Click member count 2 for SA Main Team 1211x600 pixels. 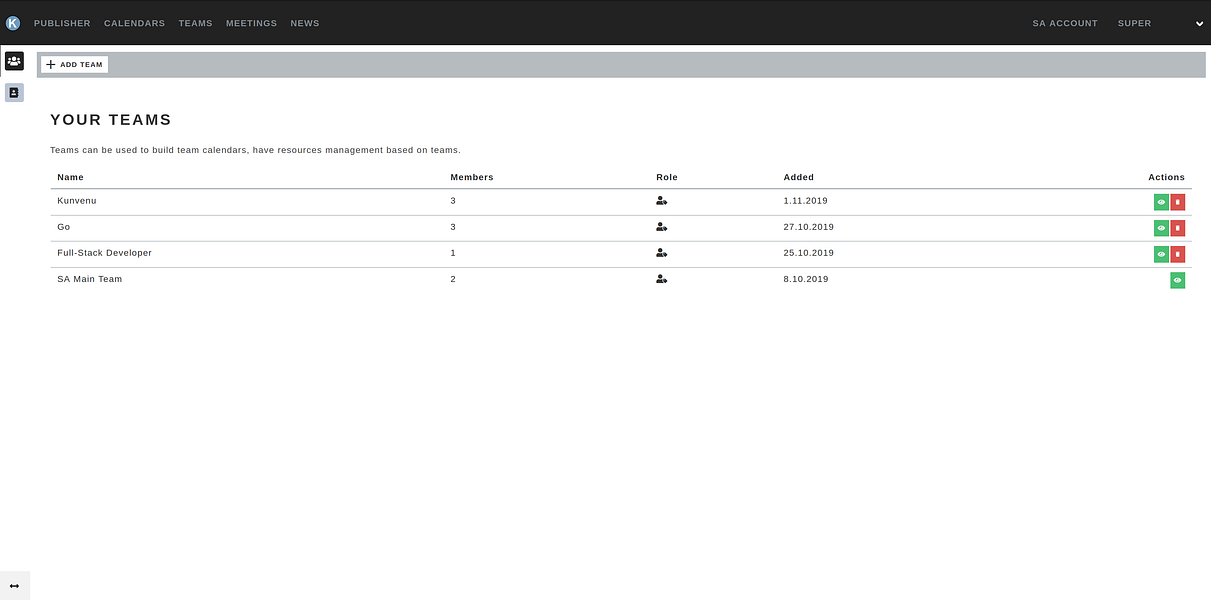pos(453,279)
